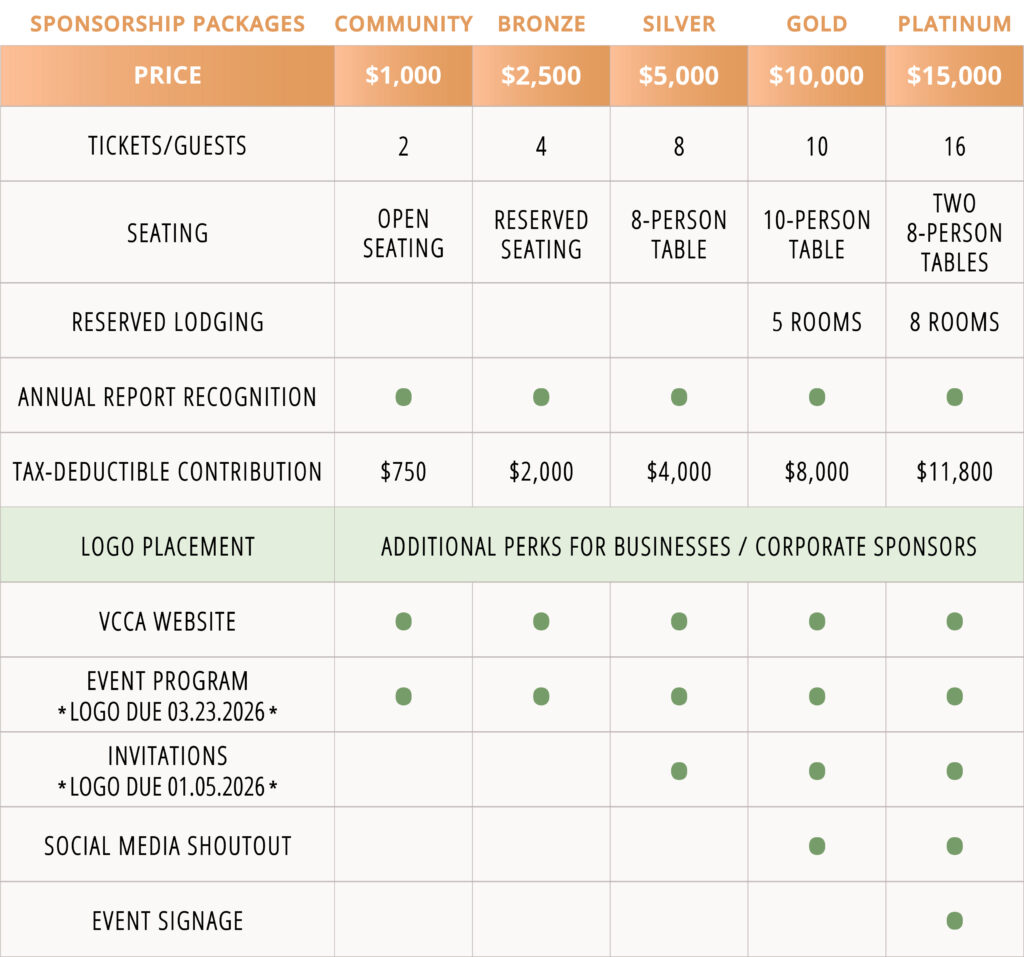
Task: Select the Silver column header
Action: (679, 24)
